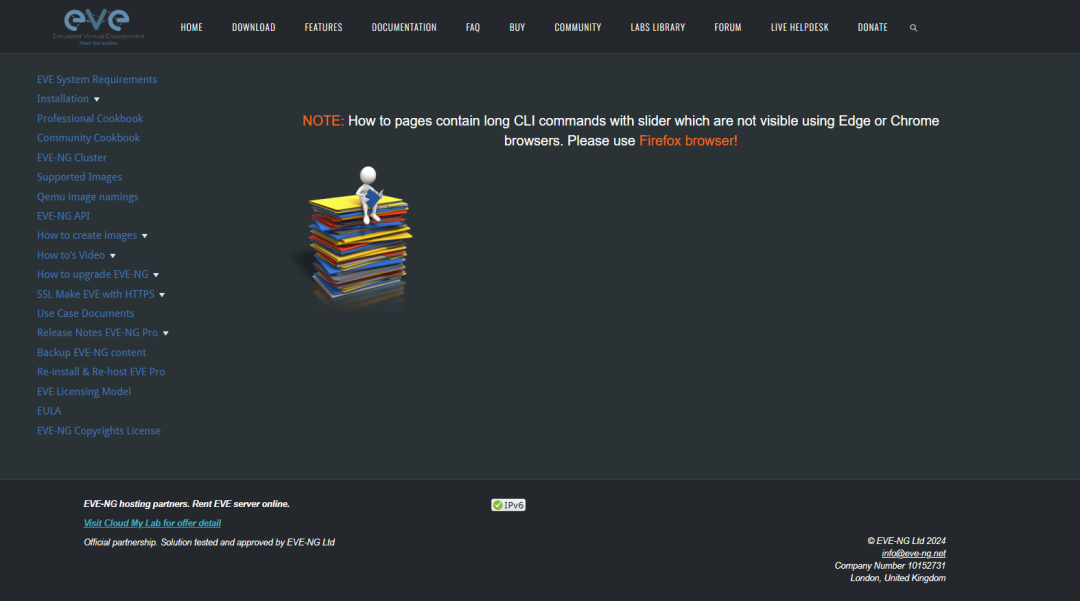Viewport: 1080px width, 601px height.
Task: Open the Community menu item
Action: tap(578, 28)
